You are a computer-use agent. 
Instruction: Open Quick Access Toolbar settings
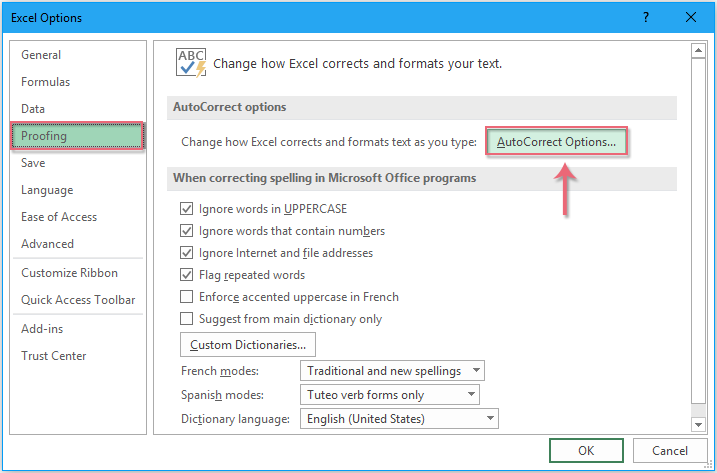(78, 300)
